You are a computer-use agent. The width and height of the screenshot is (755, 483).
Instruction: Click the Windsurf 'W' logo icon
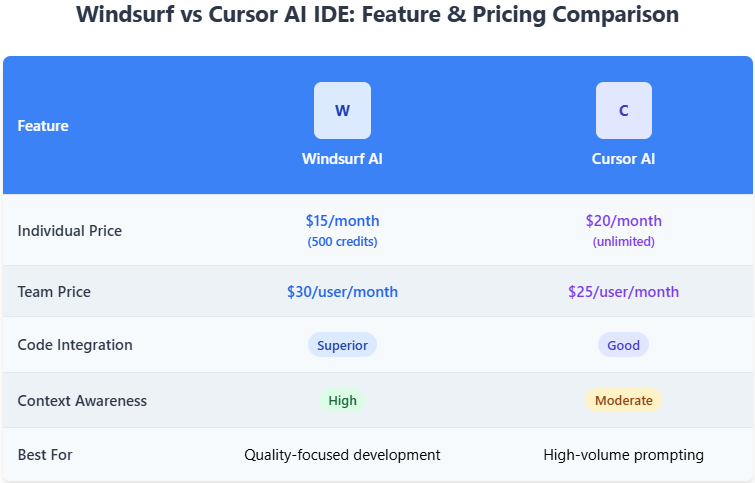(x=342, y=110)
